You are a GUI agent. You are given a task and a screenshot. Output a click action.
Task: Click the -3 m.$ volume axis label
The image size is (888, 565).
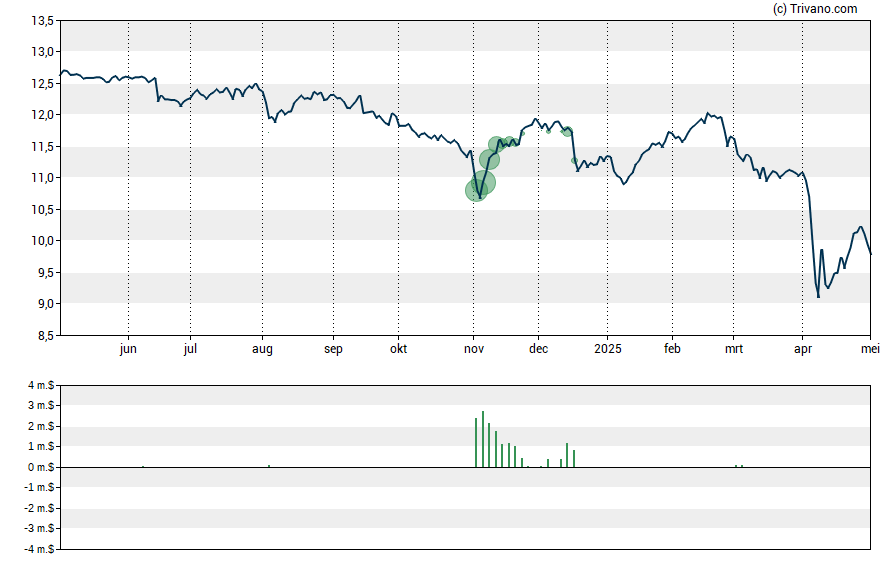click(x=40, y=528)
